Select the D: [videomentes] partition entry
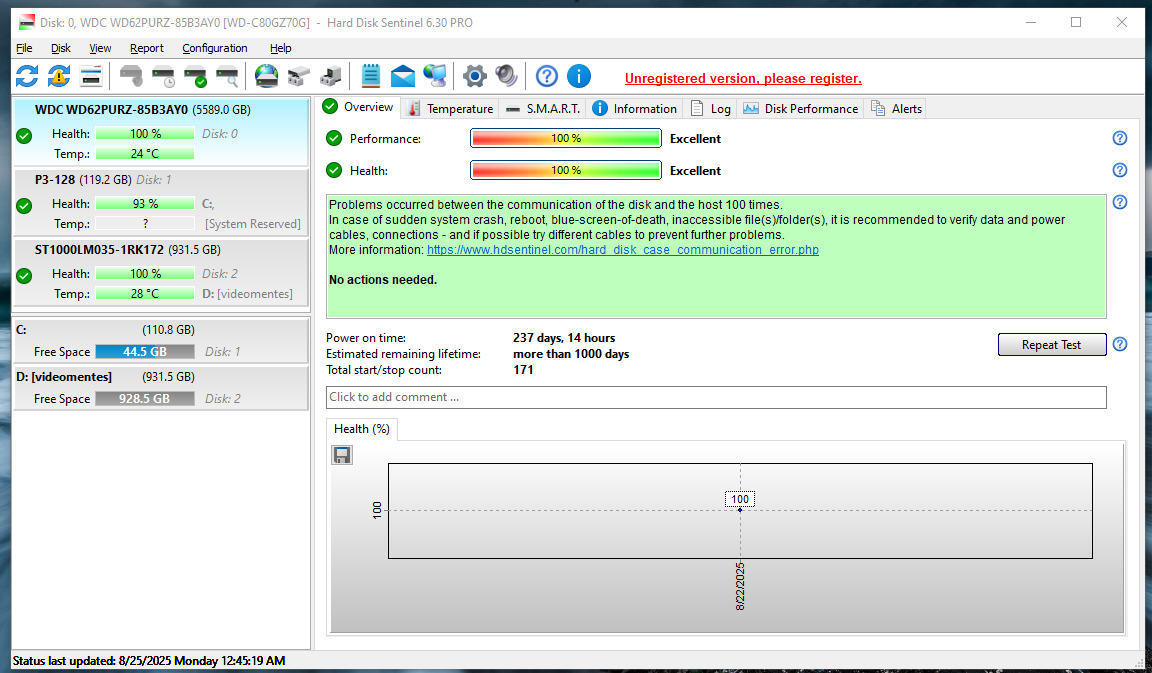The width and height of the screenshot is (1152, 673). (x=161, y=387)
